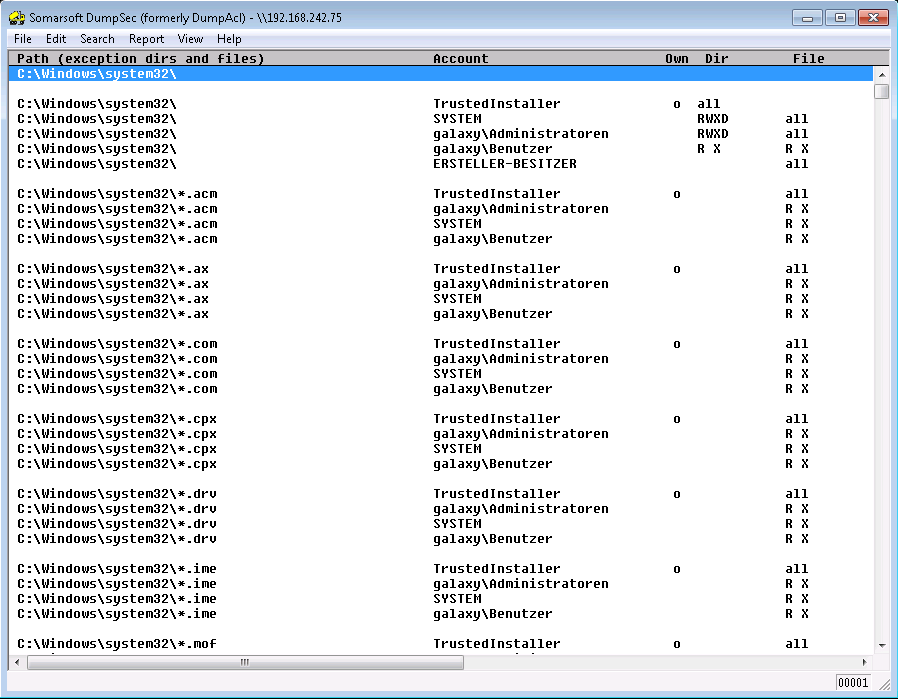Click the vertical scrollbar up arrow
Screen dimensions: 898x699
click(x=881, y=75)
